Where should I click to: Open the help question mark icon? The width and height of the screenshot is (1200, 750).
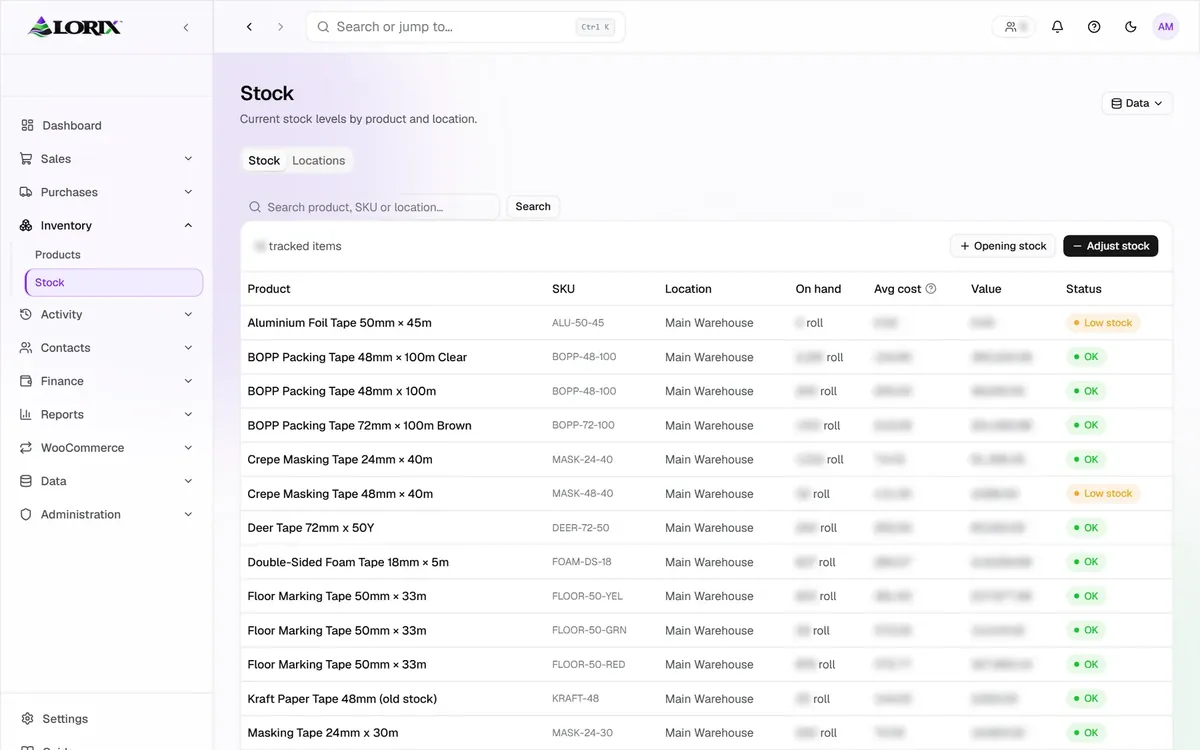coord(1094,27)
